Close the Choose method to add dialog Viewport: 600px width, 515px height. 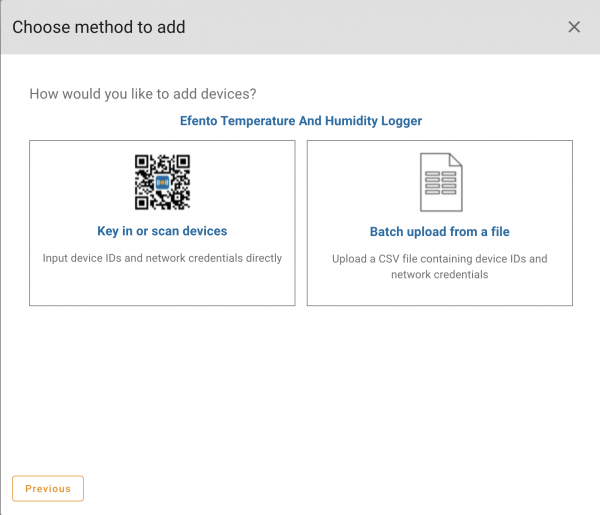pos(574,27)
